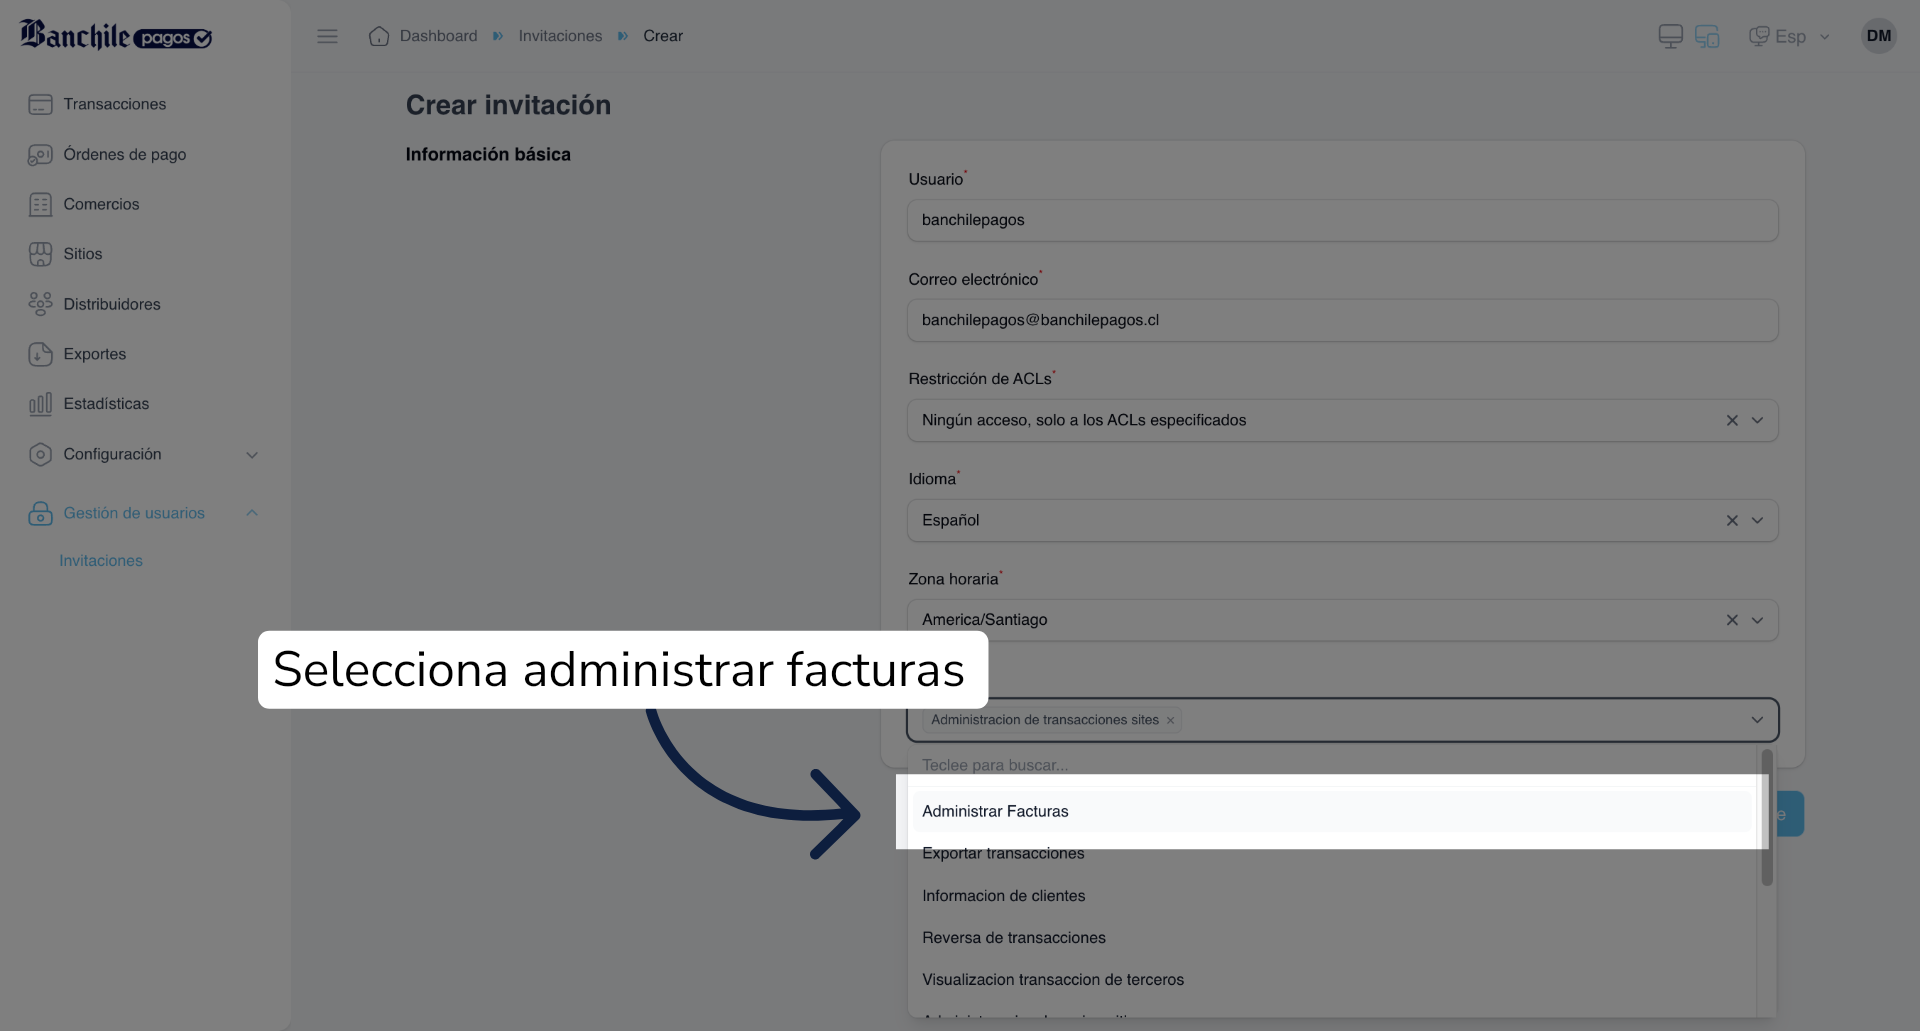Screen dimensions: 1920x1031
Task: Select Exportar transacciones option
Action: pyautogui.click(x=1332, y=853)
